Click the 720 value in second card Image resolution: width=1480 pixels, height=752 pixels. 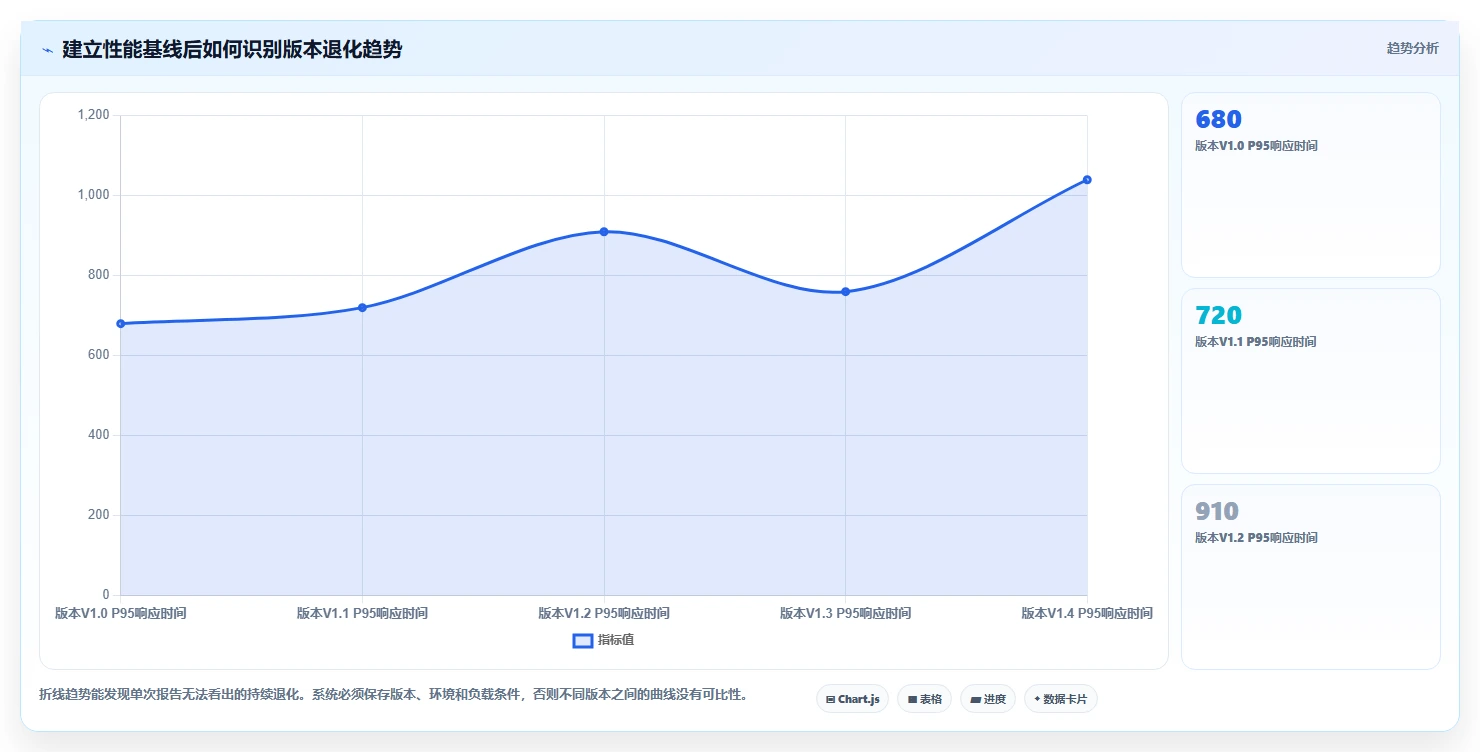(1218, 315)
